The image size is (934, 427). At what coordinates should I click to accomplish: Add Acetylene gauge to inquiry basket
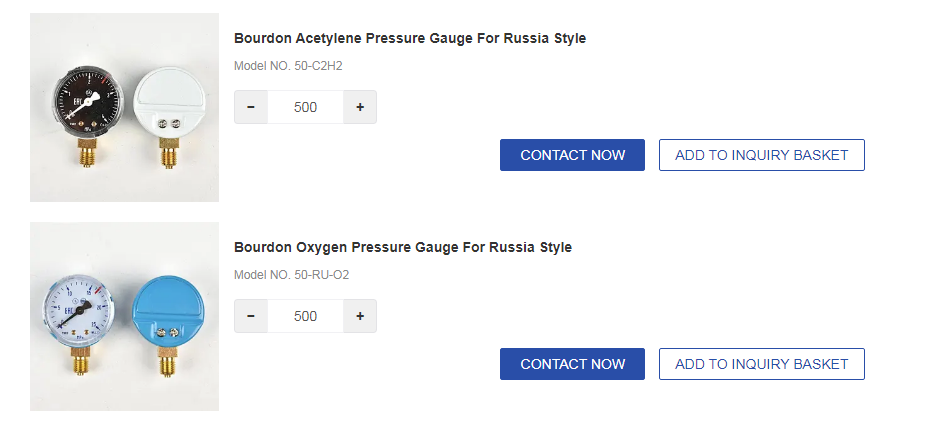[x=761, y=155]
